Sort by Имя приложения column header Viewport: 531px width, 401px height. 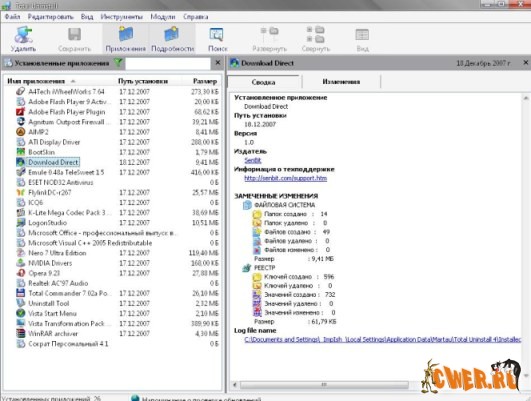tap(60, 81)
